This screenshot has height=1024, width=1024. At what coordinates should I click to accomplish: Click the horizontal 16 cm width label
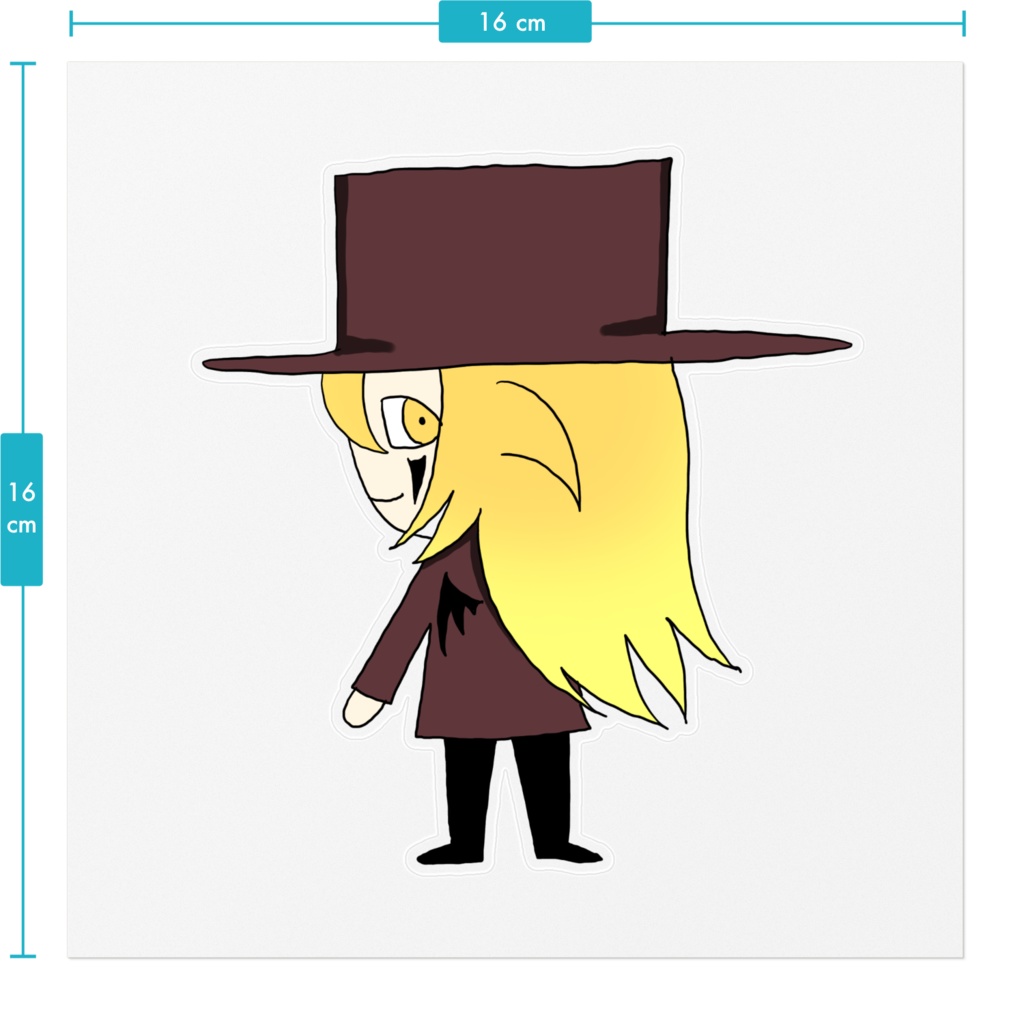[x=515, y=22]
